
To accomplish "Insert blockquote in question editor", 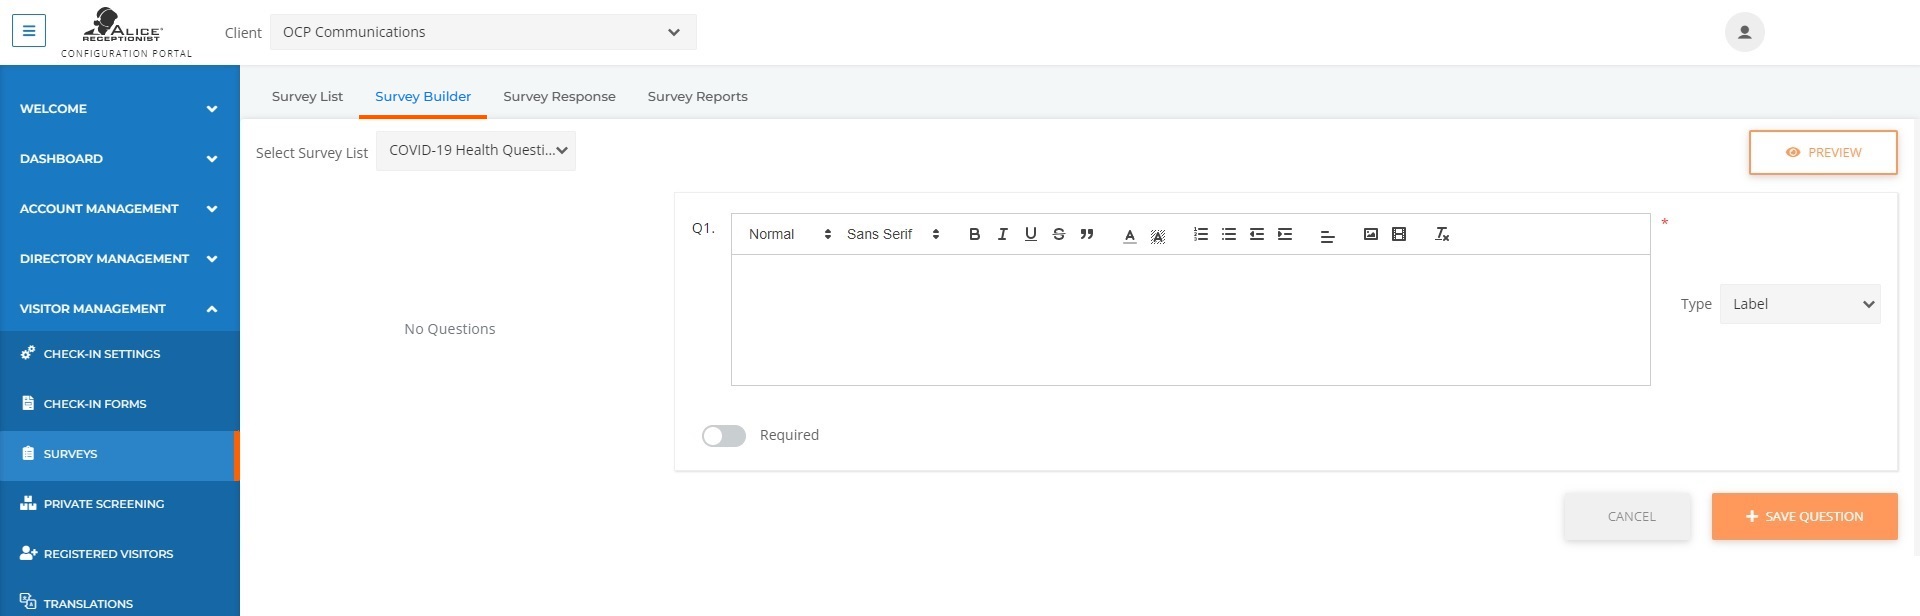I will pos(1086,234).
